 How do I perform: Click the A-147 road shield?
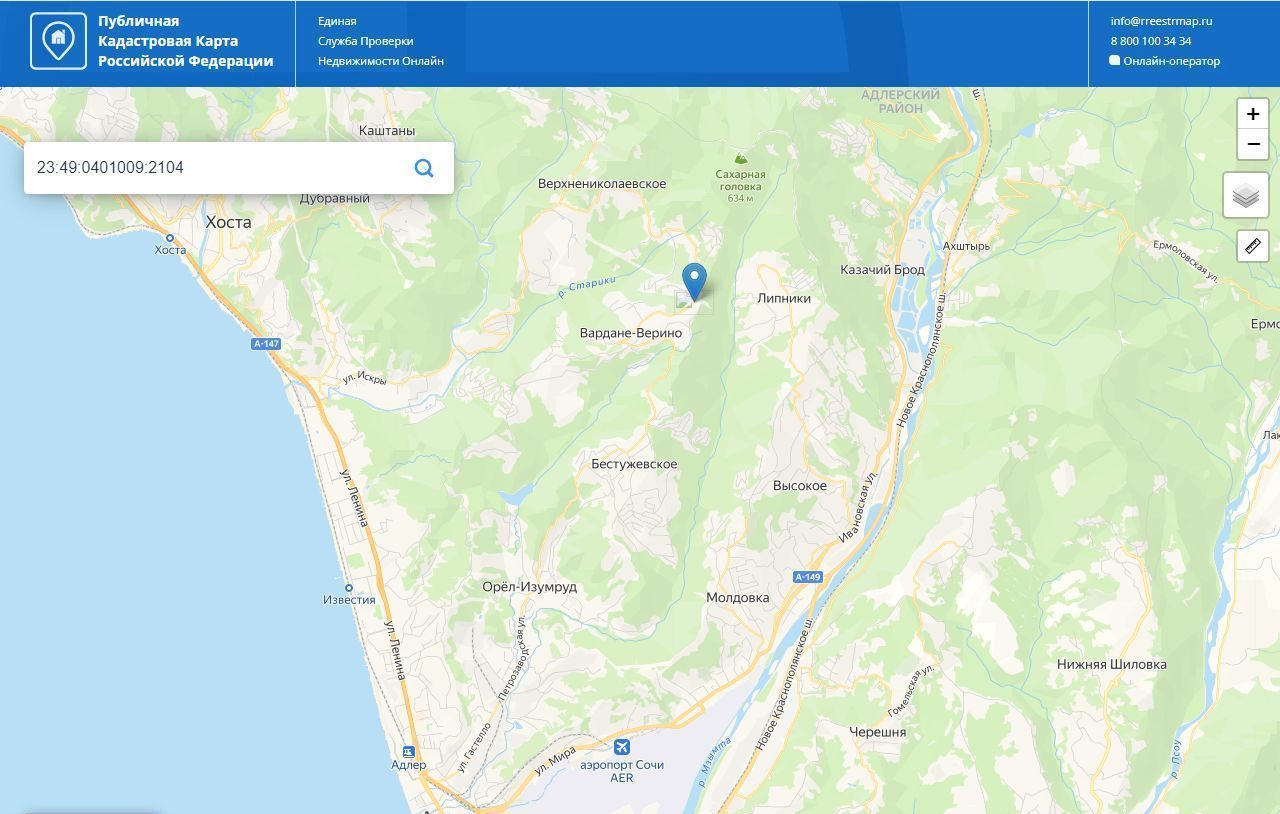(x=266, y=344)
